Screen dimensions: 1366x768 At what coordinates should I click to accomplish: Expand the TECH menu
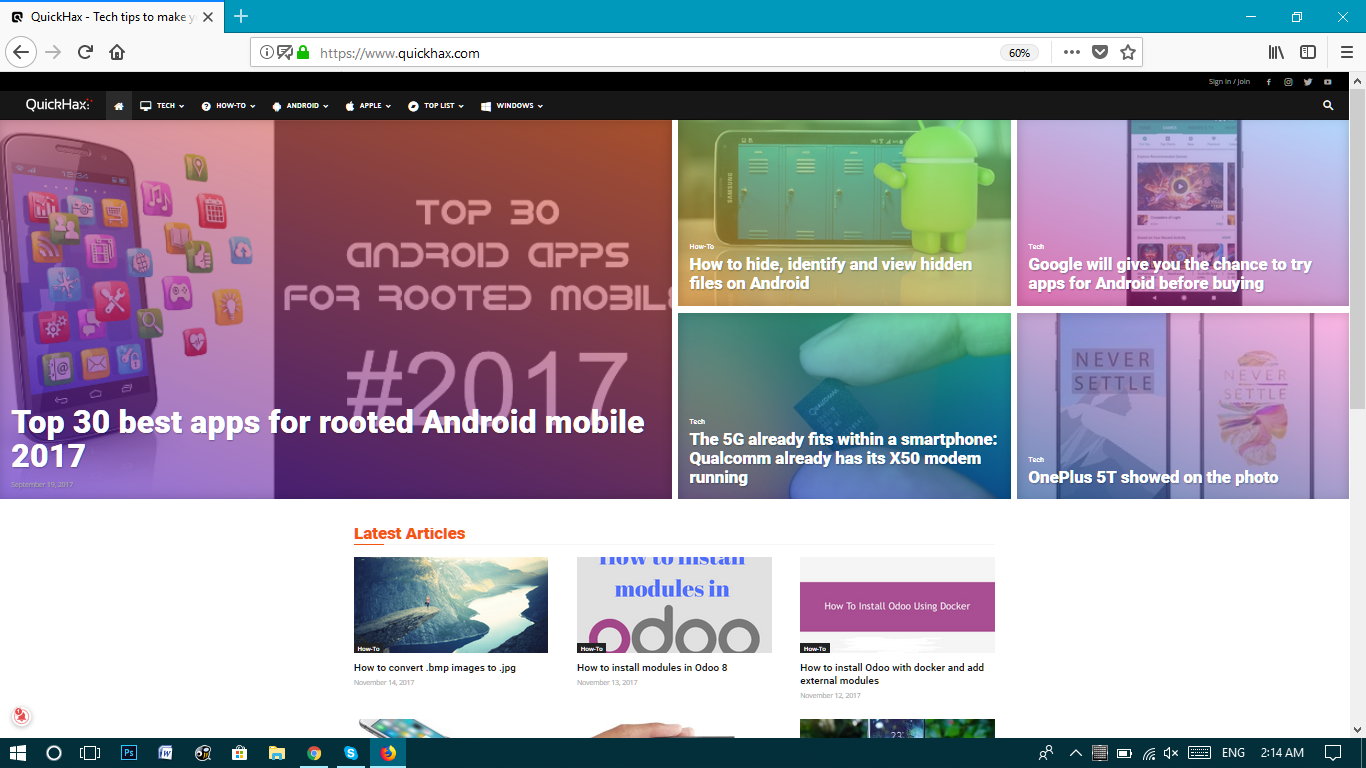(x=162, y=105)
